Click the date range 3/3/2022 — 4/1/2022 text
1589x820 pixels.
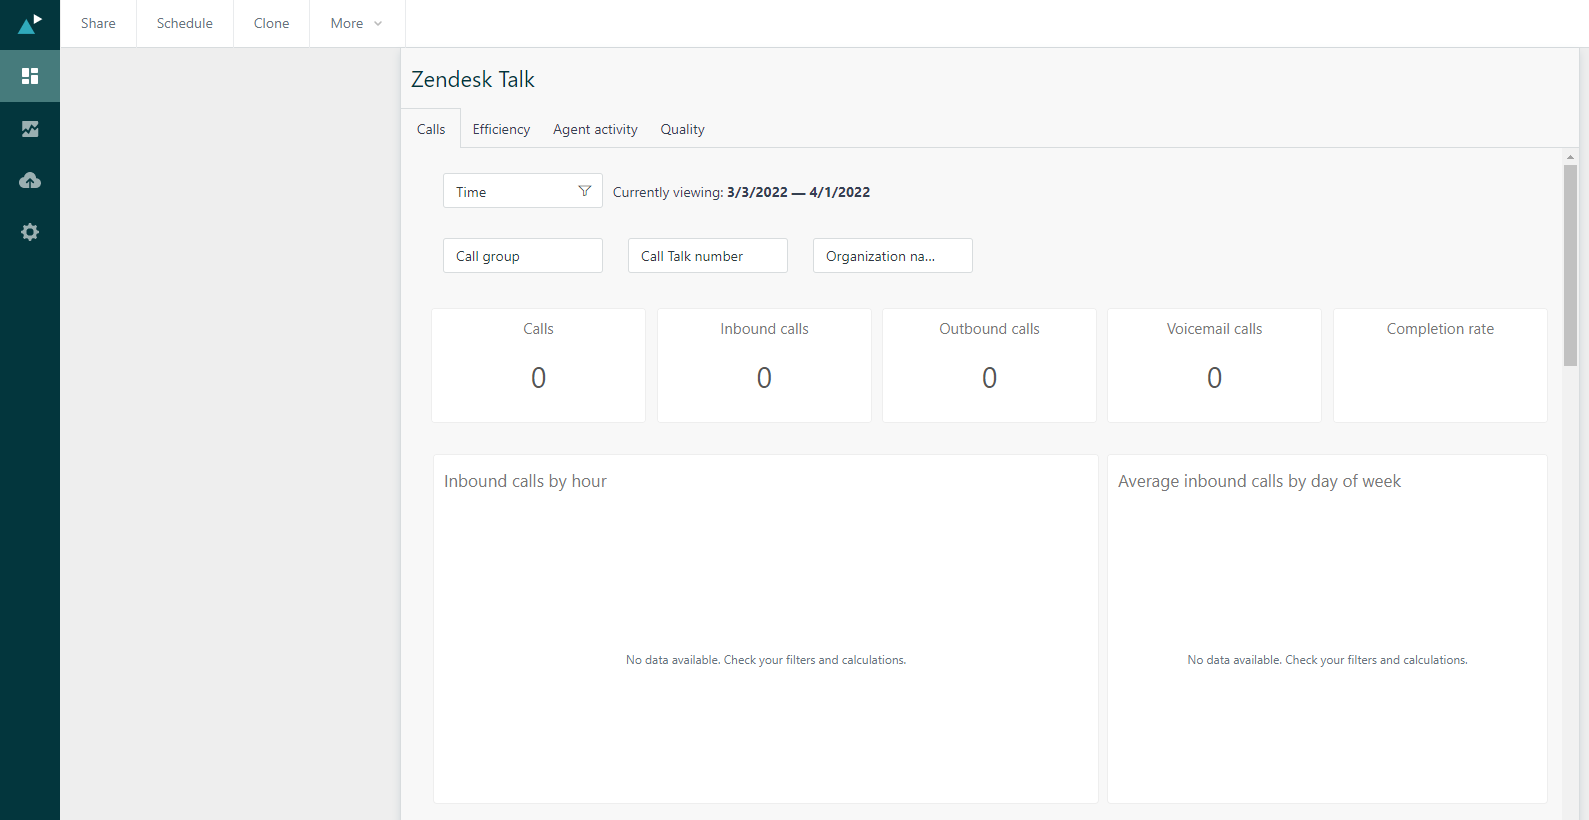798,192
